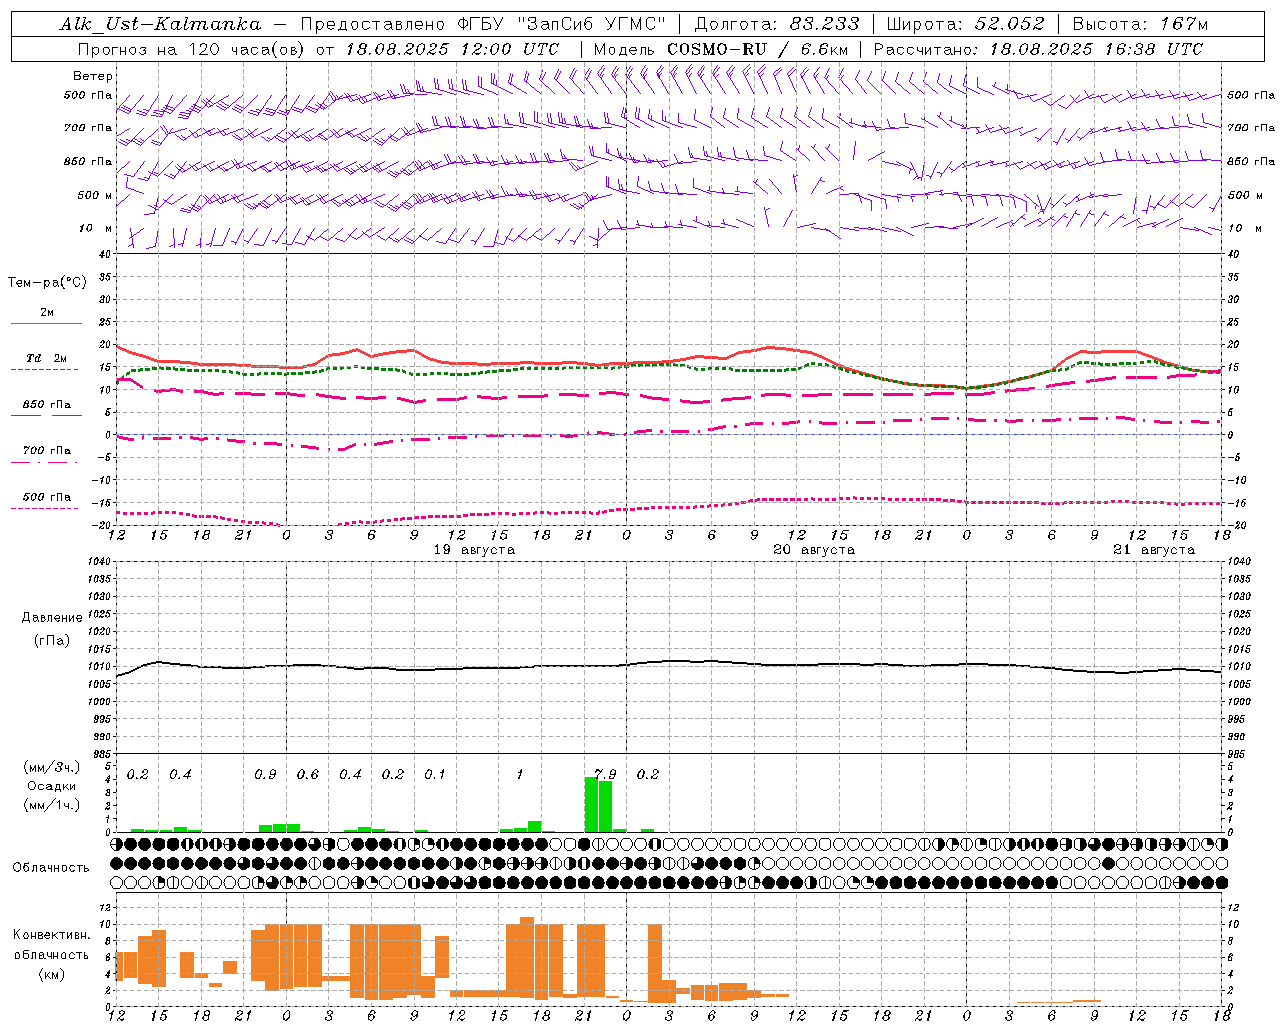Click the "(мм/3ч.)" unit label
The height and width of the screenshot is (1024, 1280).
51,767
